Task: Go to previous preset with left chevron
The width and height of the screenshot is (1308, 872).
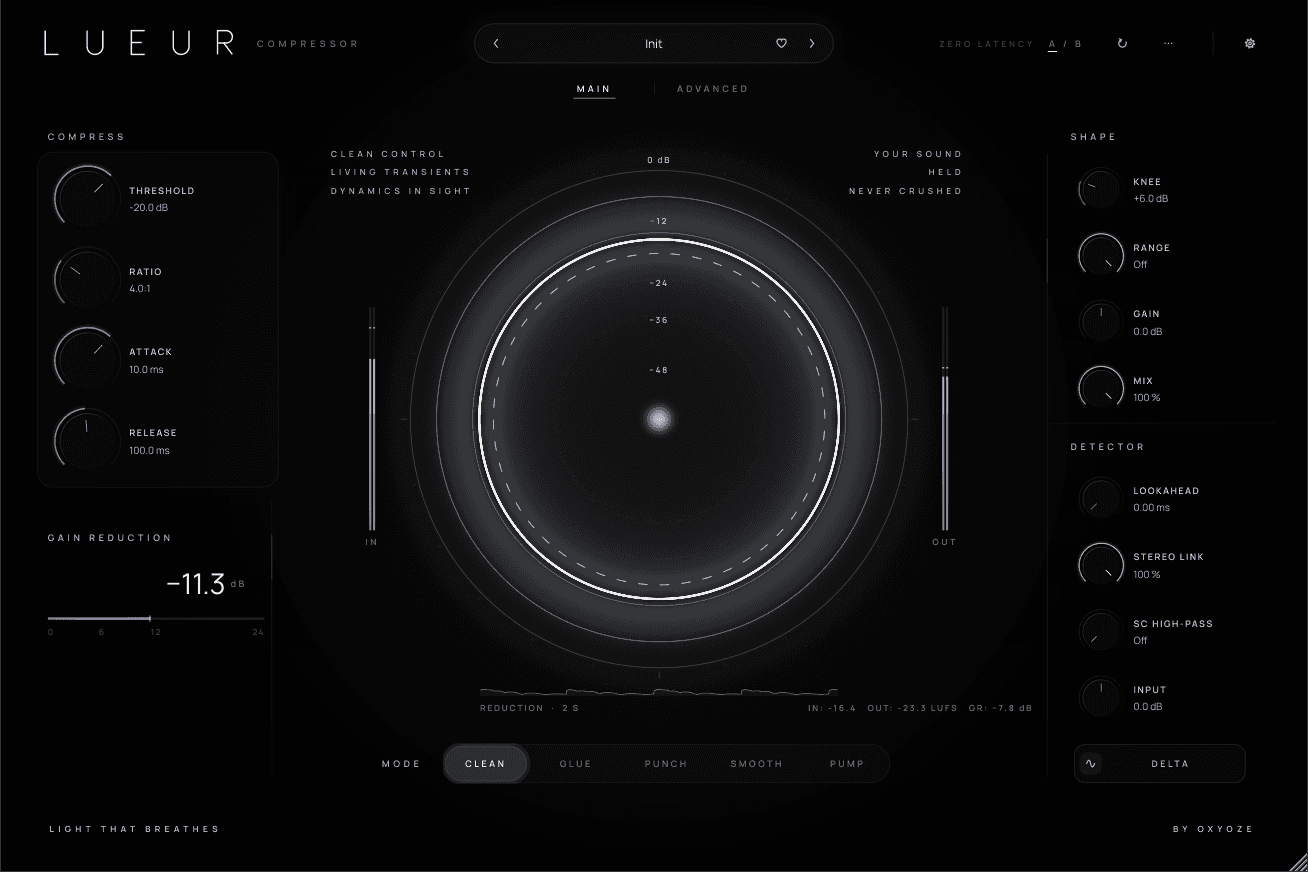Action: click(496, 44)
